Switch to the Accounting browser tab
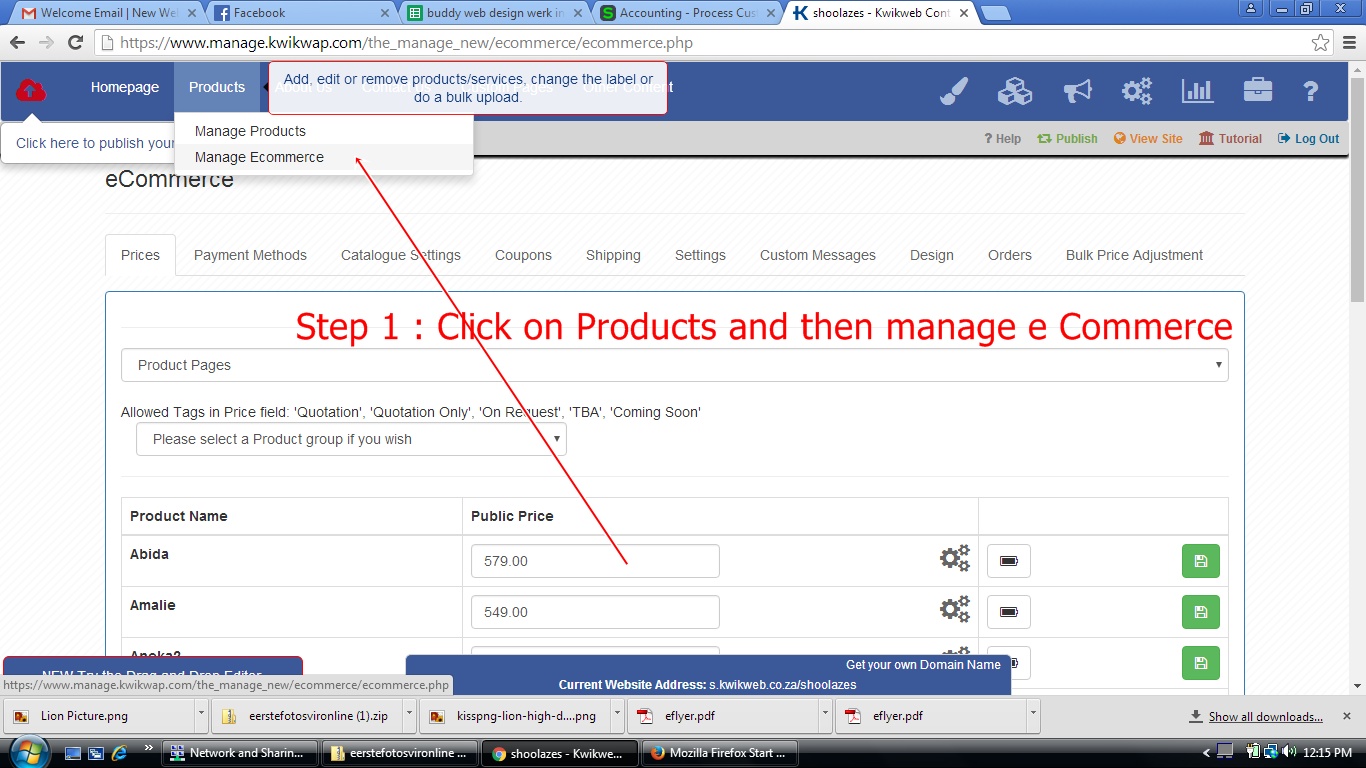The height and width of the screenshot is (768, 1366). pyautogui.click(x=687, y=13)
